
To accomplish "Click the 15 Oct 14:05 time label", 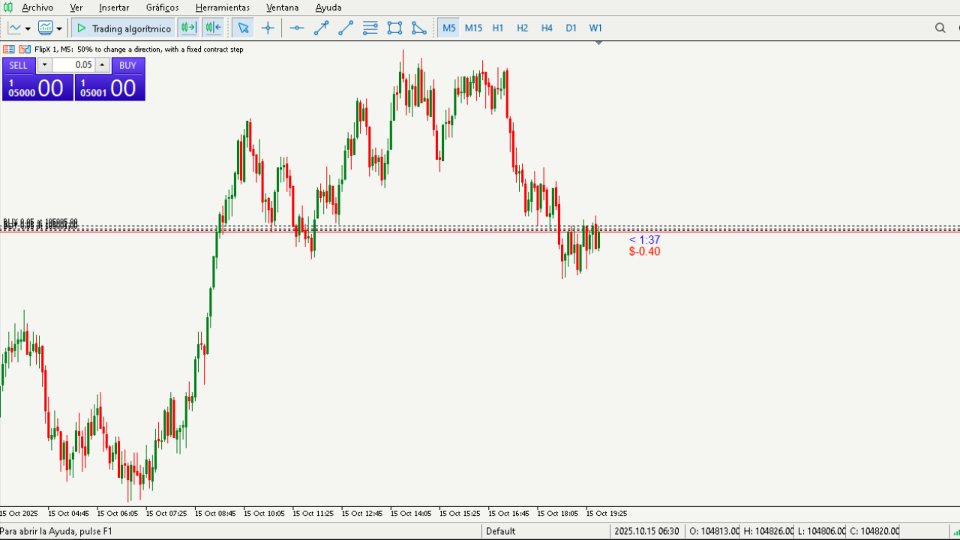I will point(411,514).
